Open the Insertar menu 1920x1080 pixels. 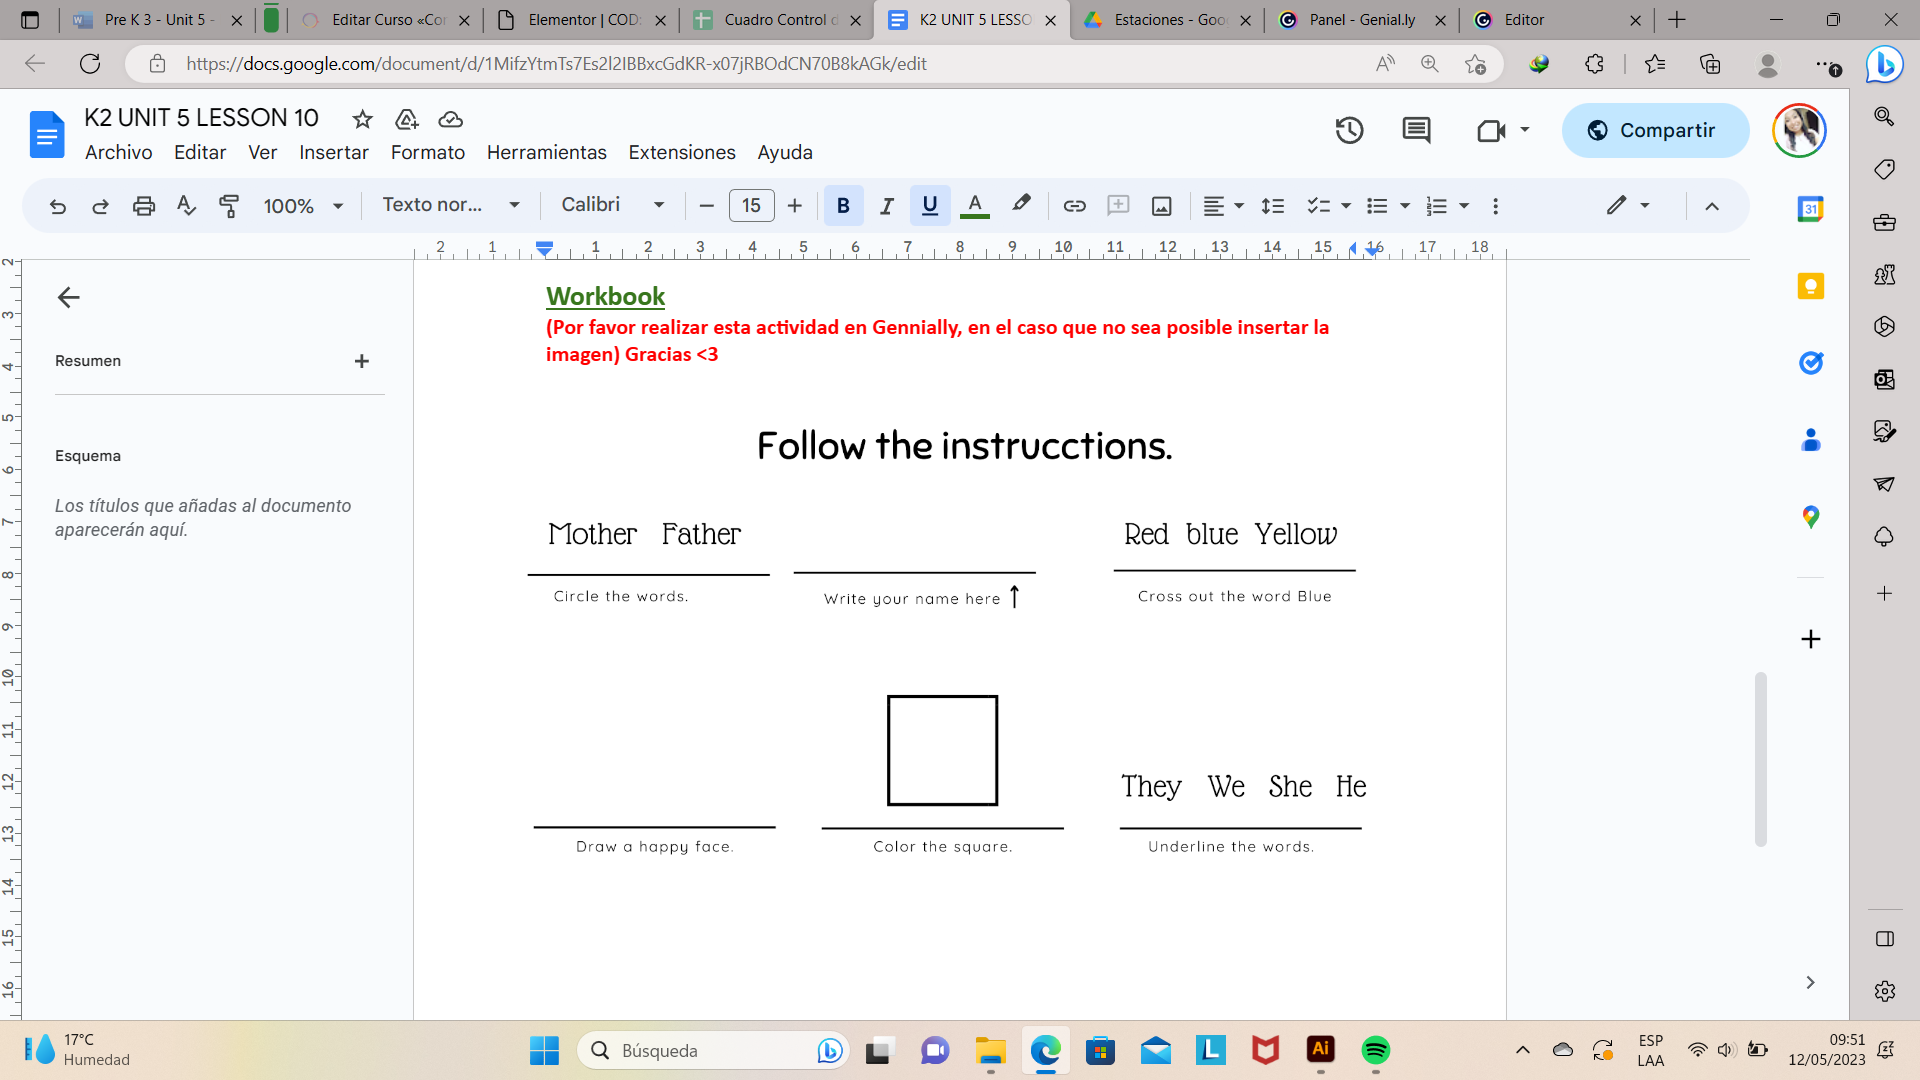334,152
